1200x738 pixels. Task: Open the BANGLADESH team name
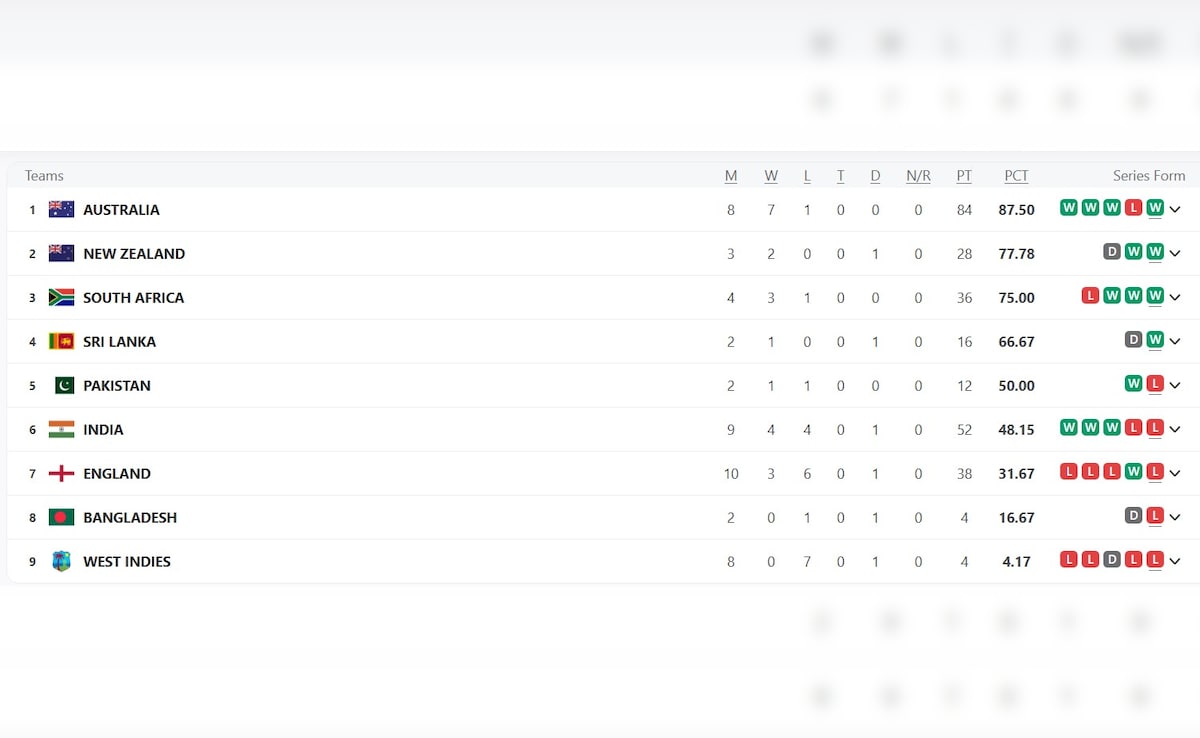130,517
